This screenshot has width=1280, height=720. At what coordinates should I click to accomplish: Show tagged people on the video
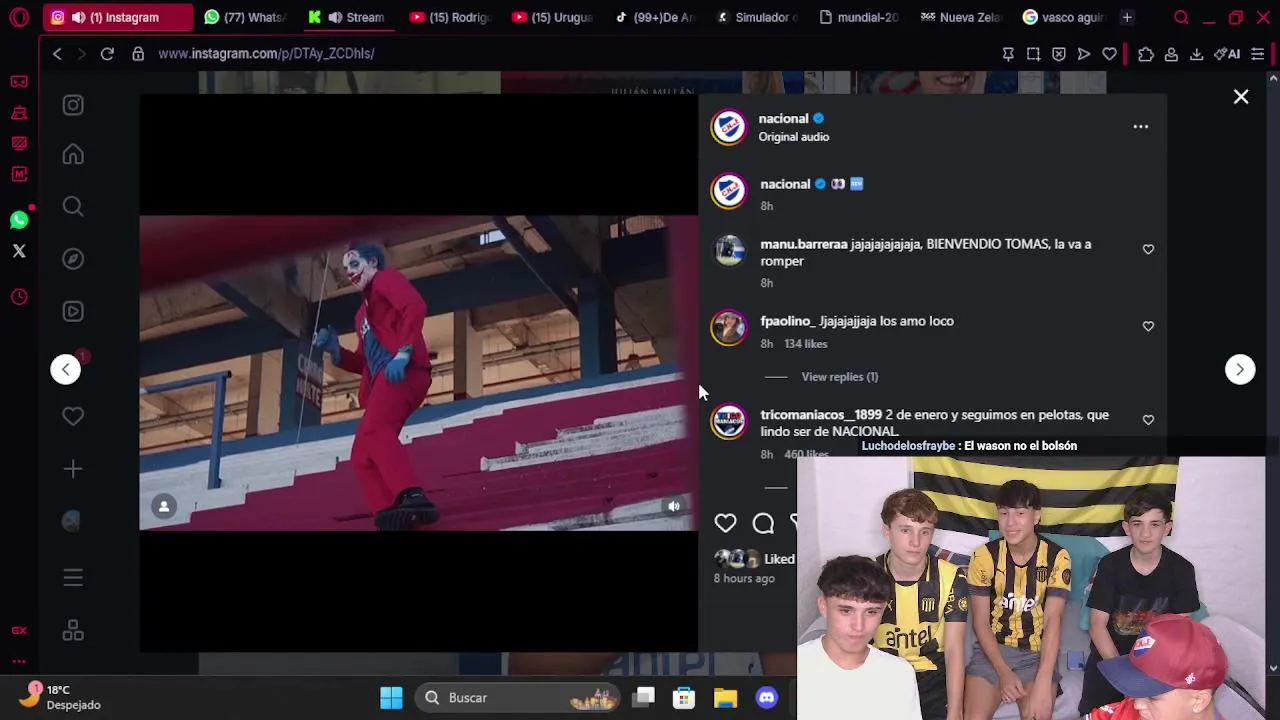pos(164,507)
